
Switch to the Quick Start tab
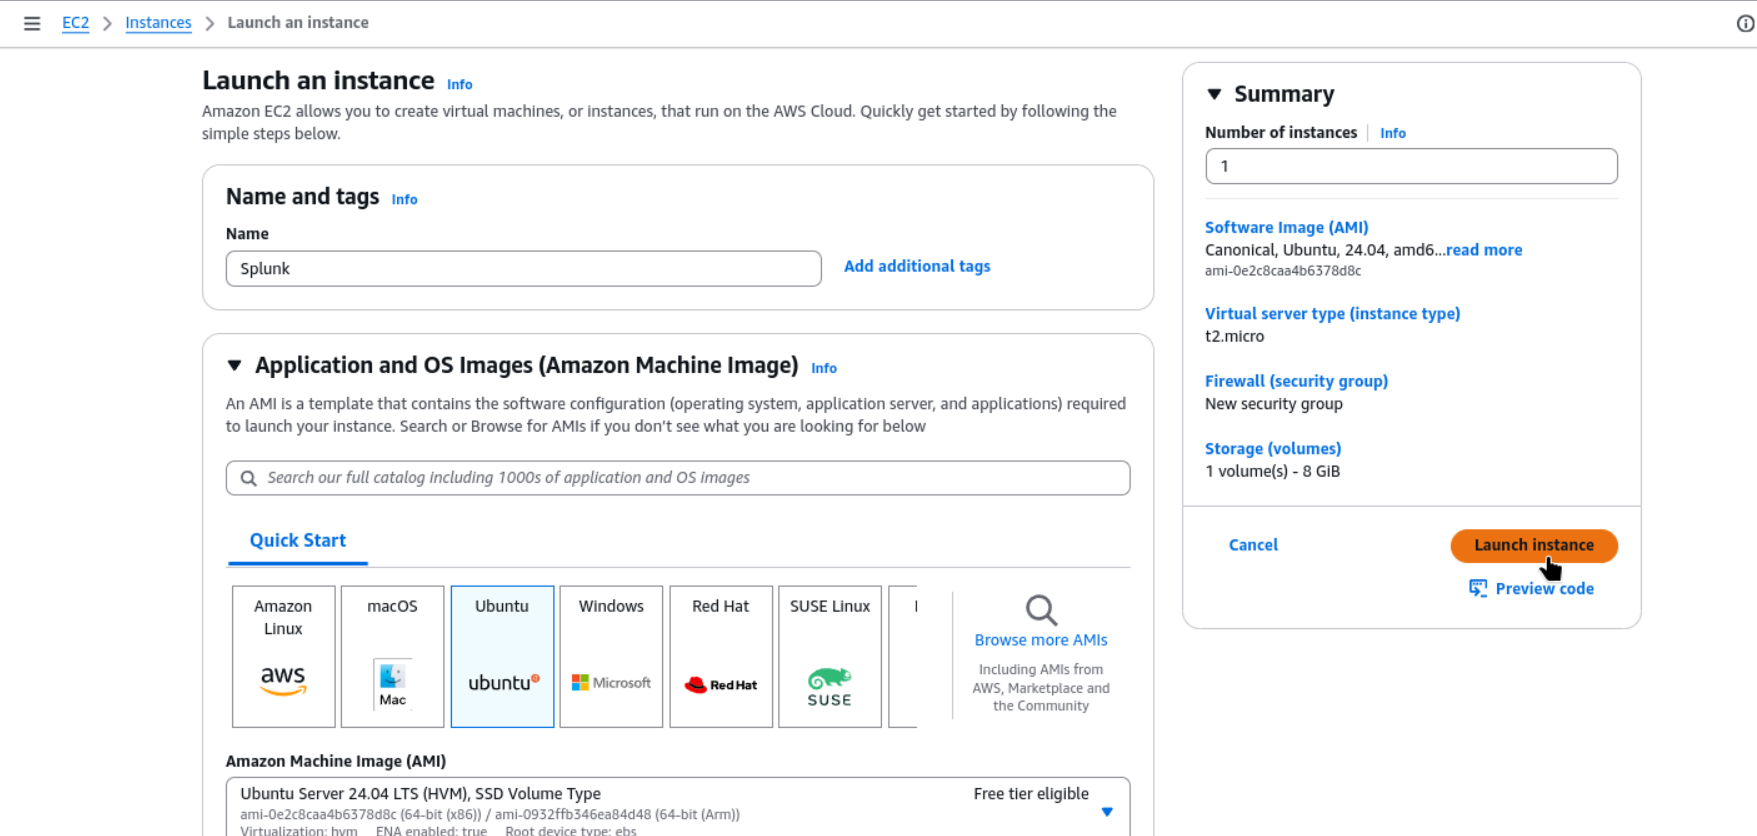298,541
